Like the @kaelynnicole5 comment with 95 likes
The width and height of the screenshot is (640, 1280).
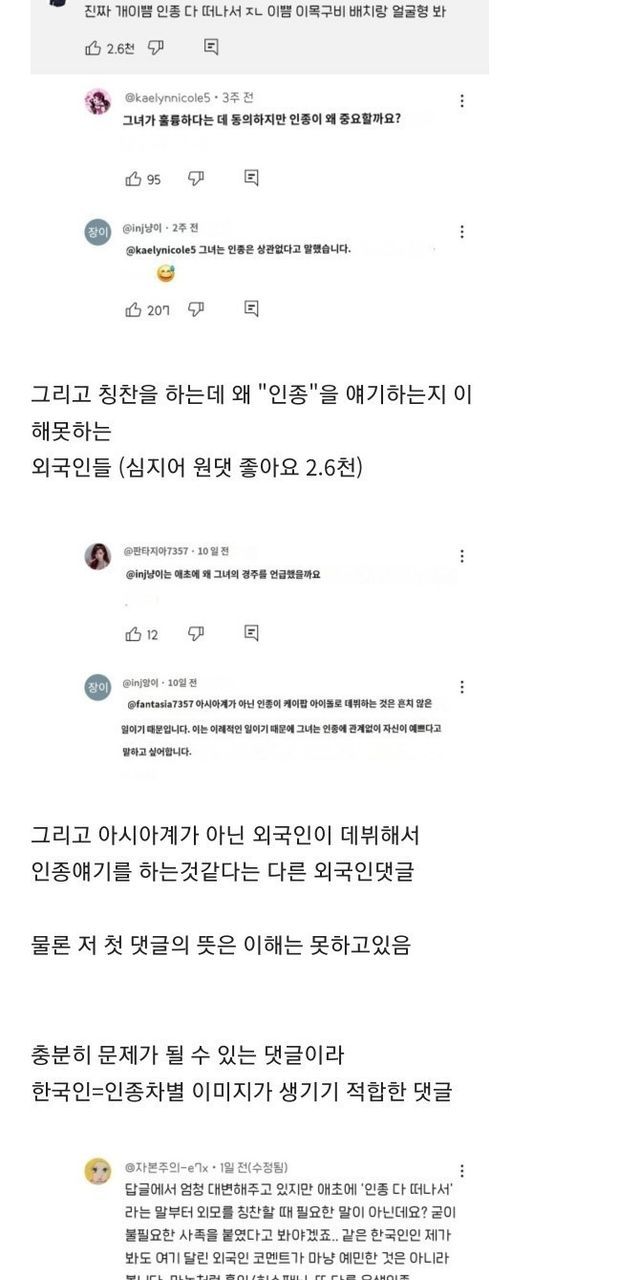coord(133,179)
